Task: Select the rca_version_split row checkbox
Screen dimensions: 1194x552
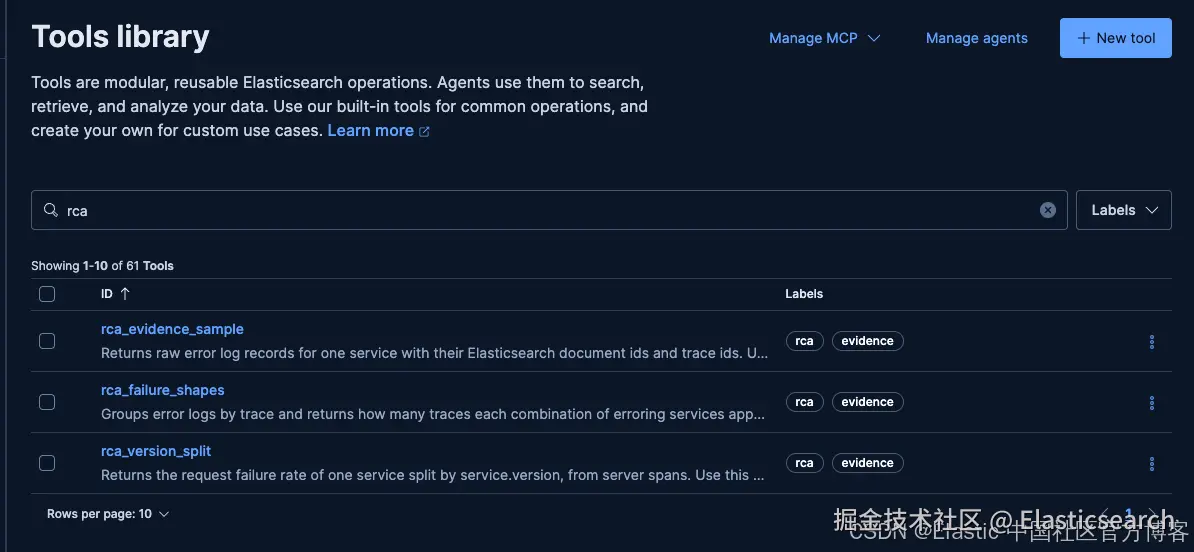Action: 47,463
